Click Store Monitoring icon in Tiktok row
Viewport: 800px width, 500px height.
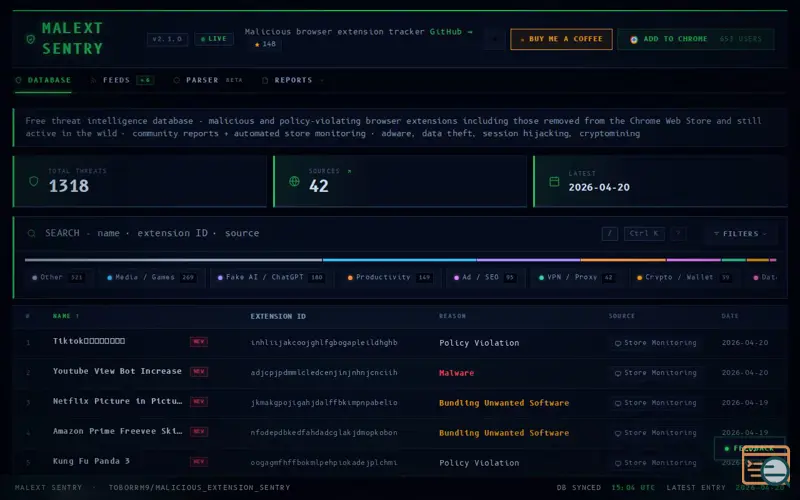[618, 343]
